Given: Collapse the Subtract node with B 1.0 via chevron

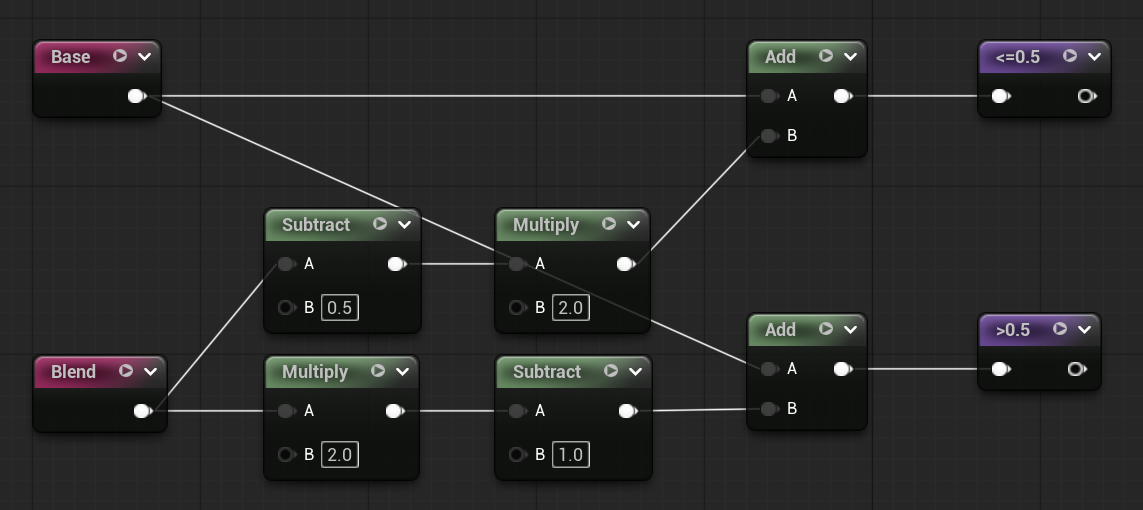Looking at the screenshot, I should point(635,372).
